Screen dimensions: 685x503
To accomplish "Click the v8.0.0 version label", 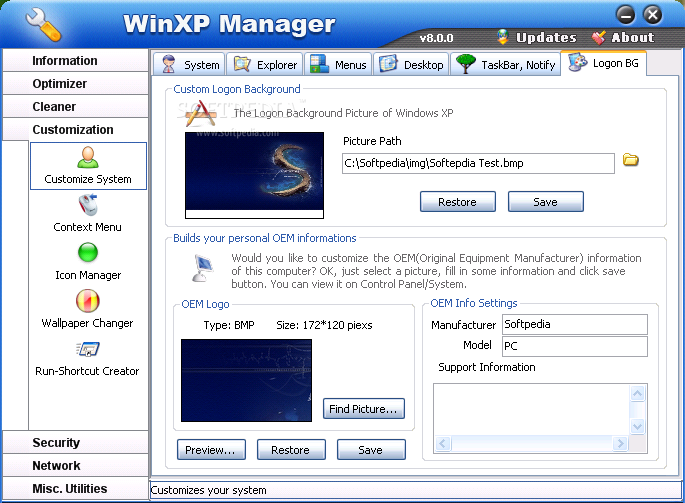I will tap(436, 38).
